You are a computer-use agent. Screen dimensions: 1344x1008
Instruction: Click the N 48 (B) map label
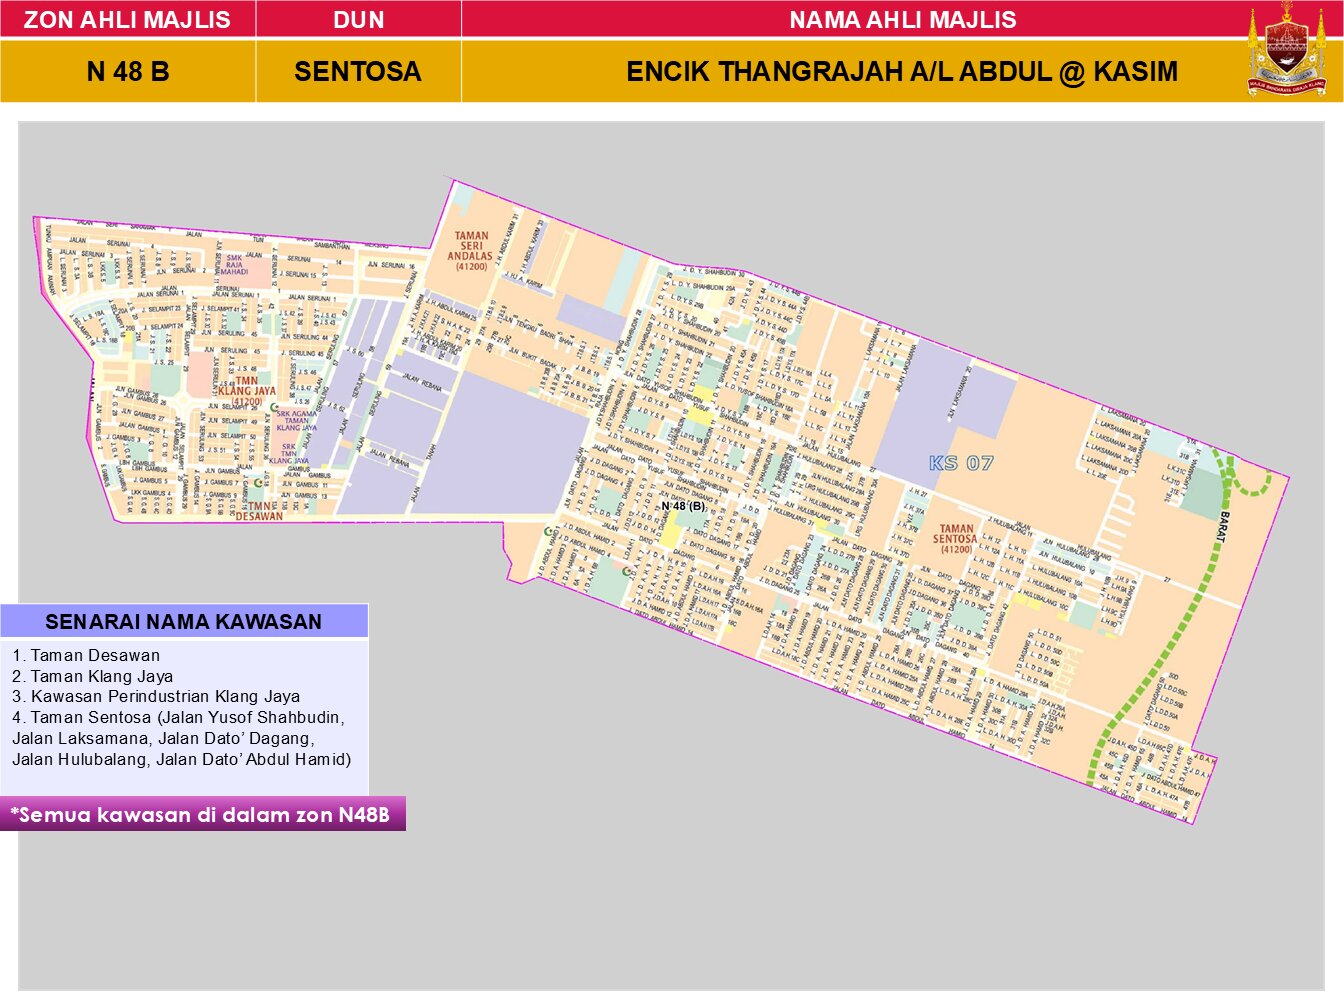[683, 506]
